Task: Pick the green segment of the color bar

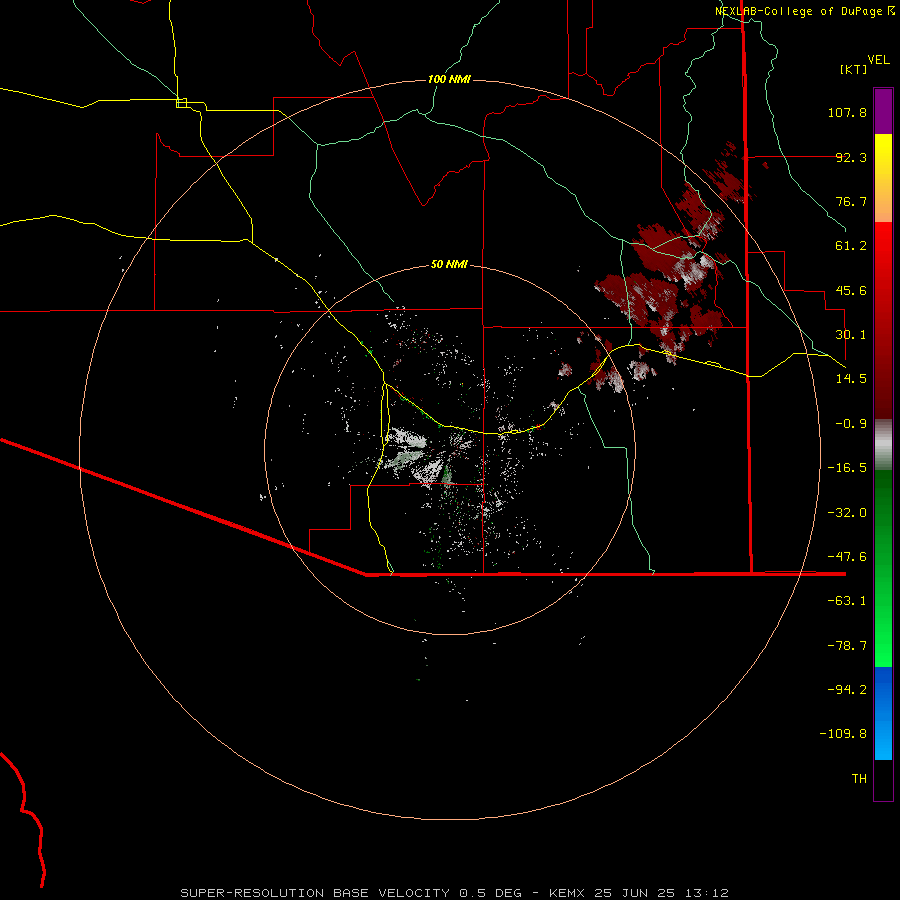Action: (x=883, y=568)
